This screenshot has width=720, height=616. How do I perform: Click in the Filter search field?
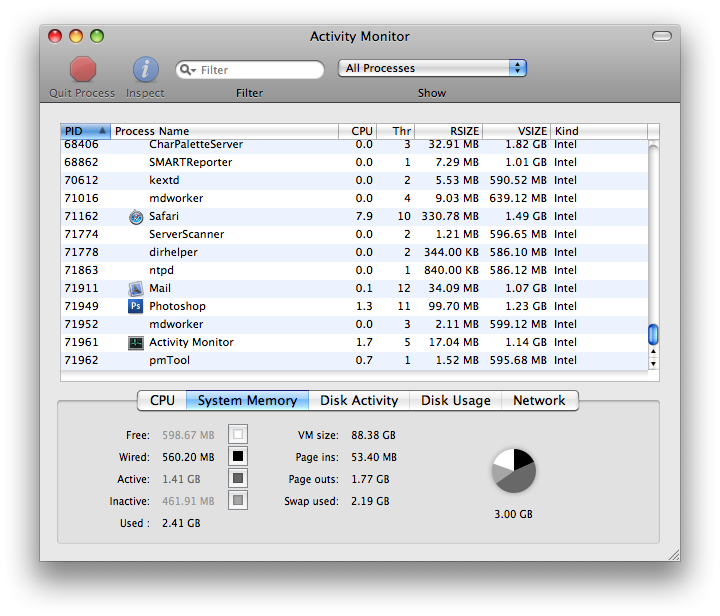(250, 70)
